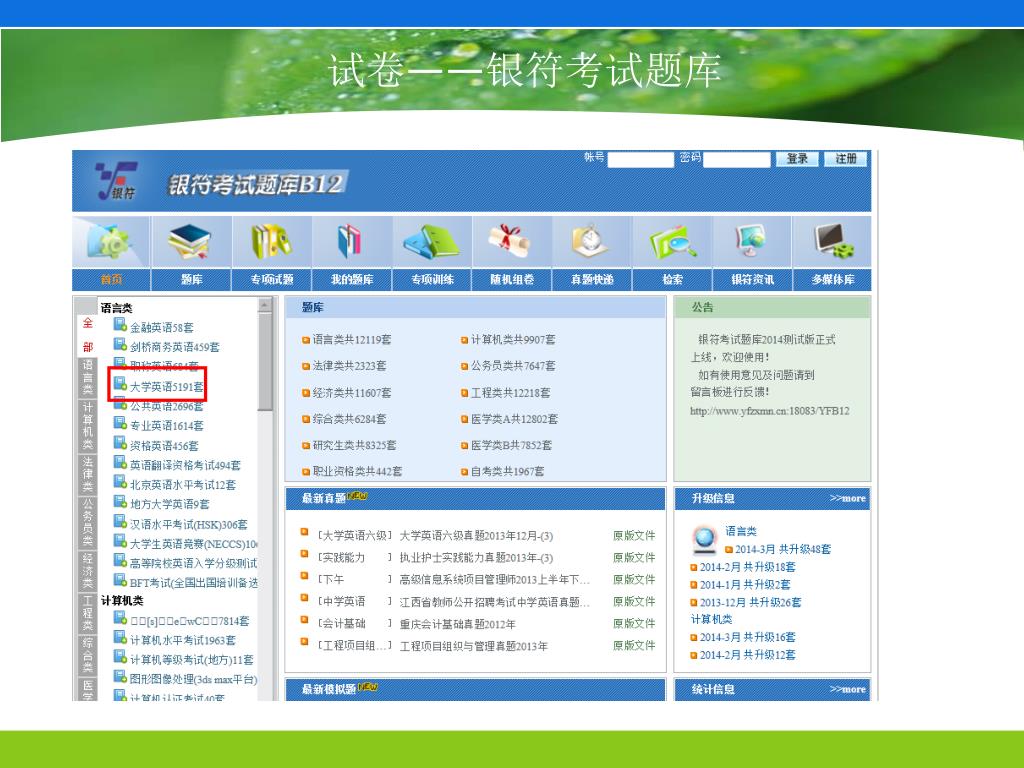Screen dimensions: 1024x768
Task: Open the 自考类共1967套 link
Action: click(507, 471)
